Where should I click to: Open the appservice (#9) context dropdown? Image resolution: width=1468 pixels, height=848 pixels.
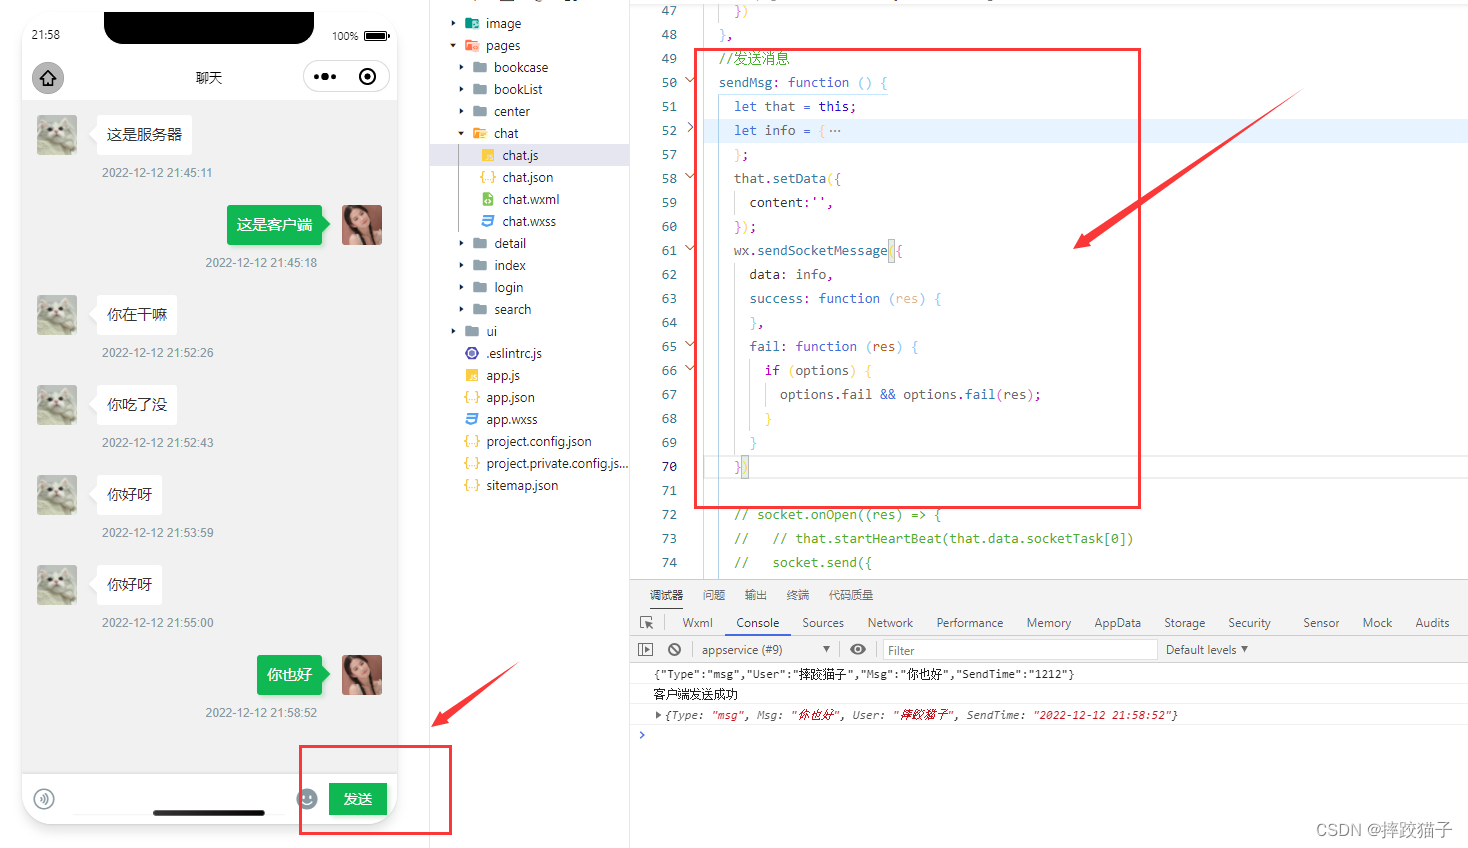point(765,650)
